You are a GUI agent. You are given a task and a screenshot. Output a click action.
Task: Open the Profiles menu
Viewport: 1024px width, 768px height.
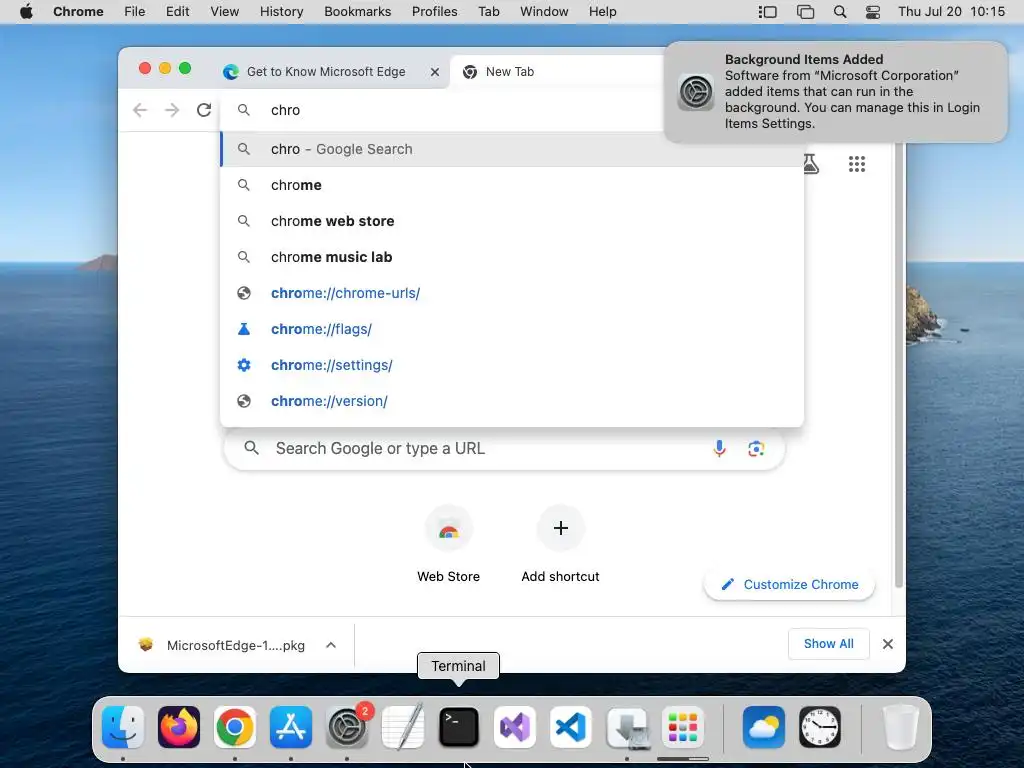(x=434, y=12)
